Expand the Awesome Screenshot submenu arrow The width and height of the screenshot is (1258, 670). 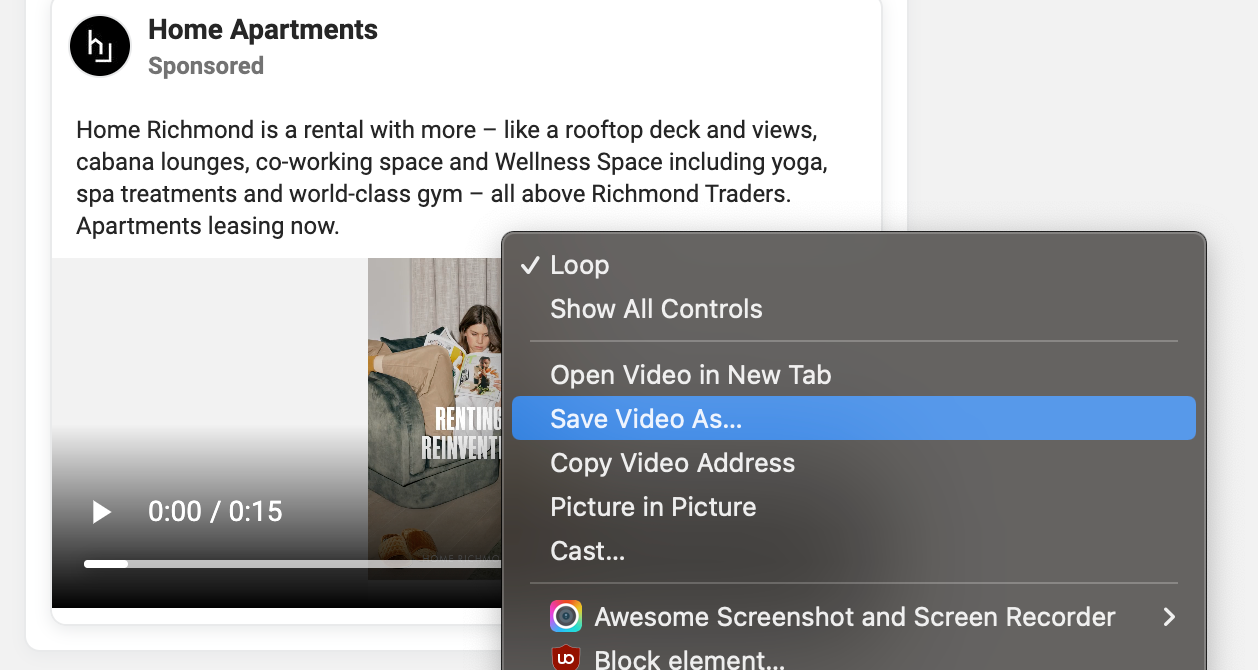click(1168, 617)
